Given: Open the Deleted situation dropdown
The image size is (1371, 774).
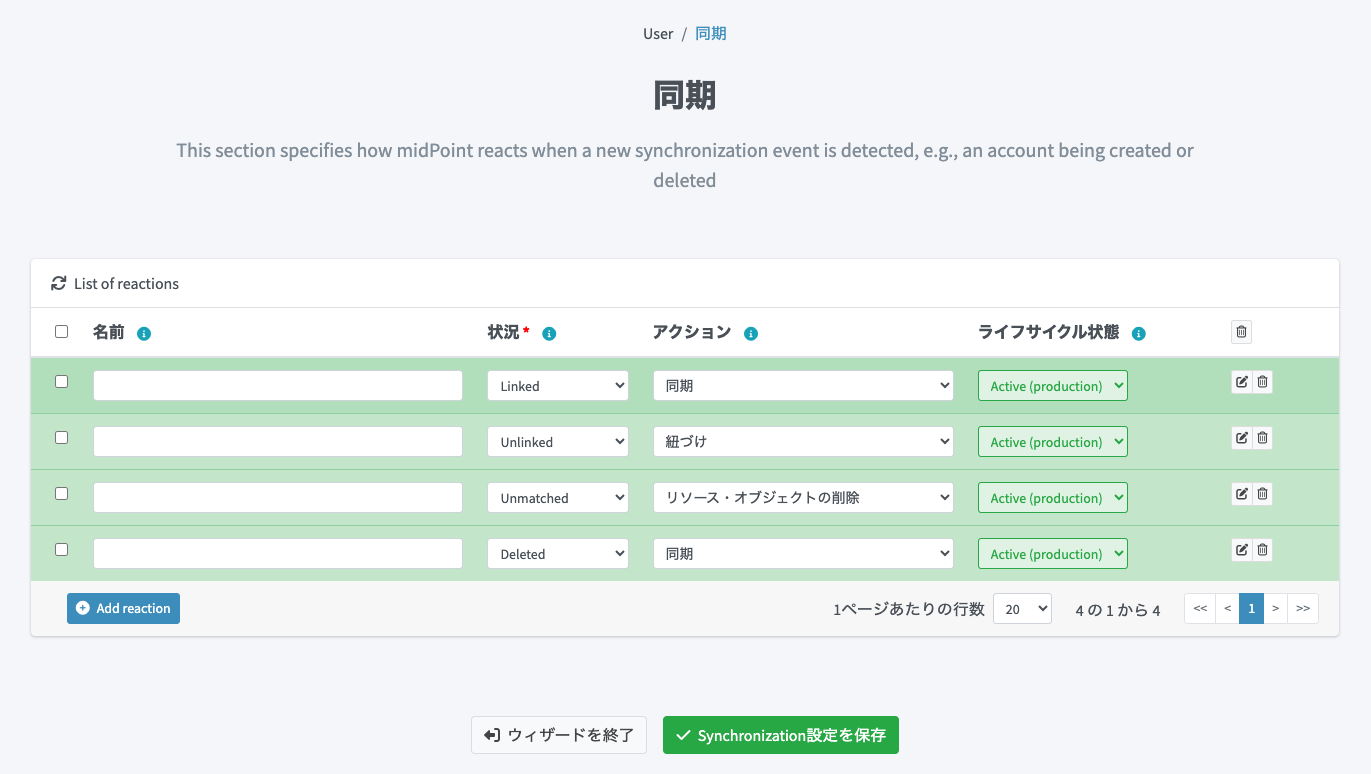Looking at the screenshot, I should pos(558,554).
